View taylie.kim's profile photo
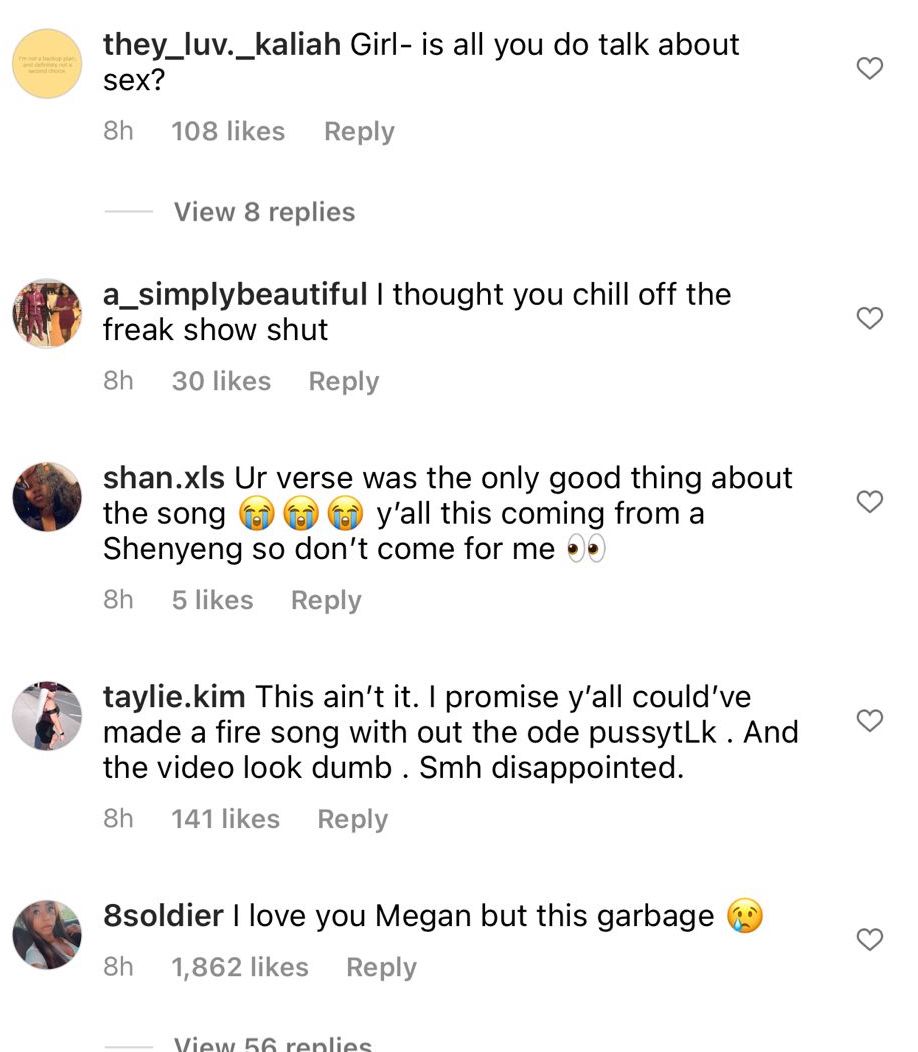The width and height of the screenshot is (918, 1052). [x=47, y=716]
